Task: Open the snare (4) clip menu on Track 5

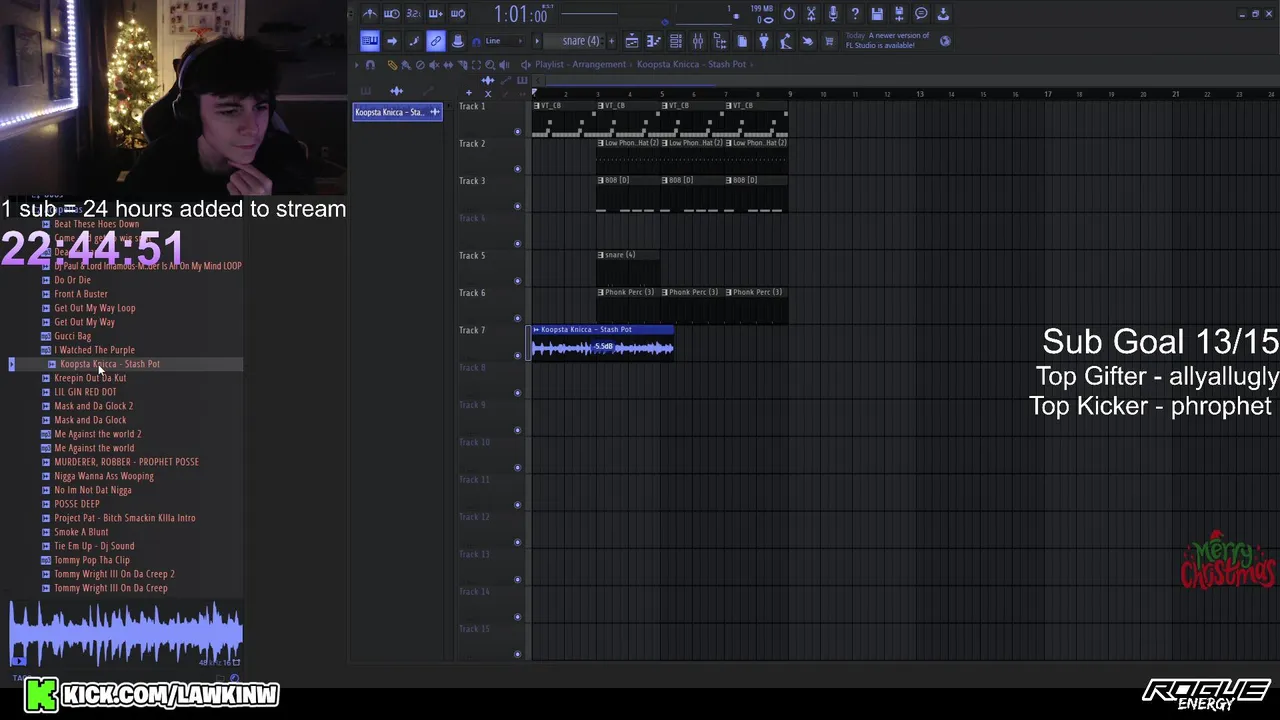Action: (601, 255)
